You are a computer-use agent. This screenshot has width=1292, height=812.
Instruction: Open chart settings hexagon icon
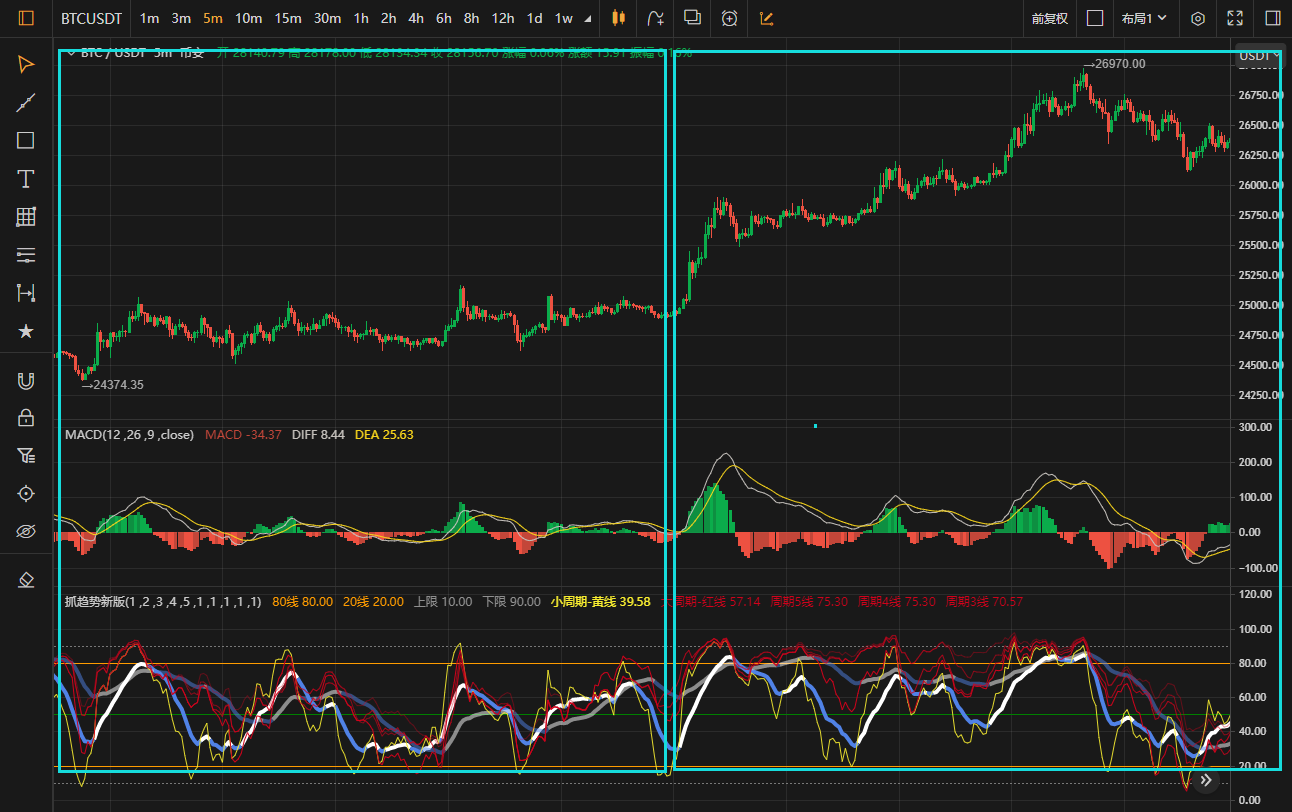click(1198, 18)
